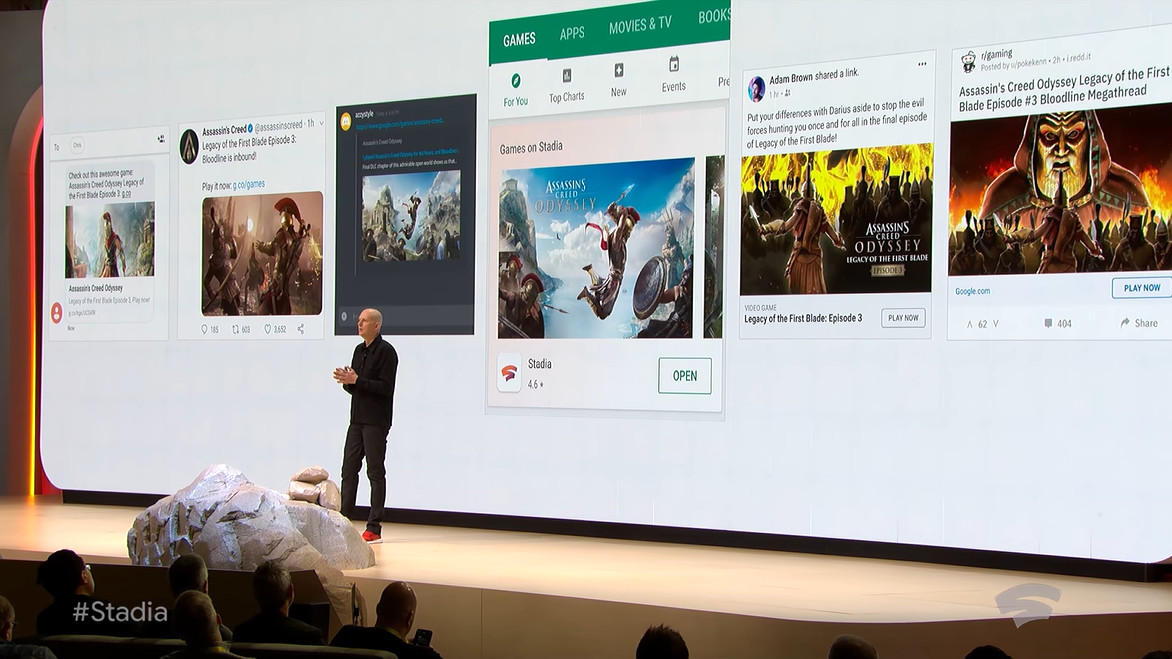This screenshot has width=1172, height=659.
Task: Follow the google.com/games URL in chat
Action: 400,124
